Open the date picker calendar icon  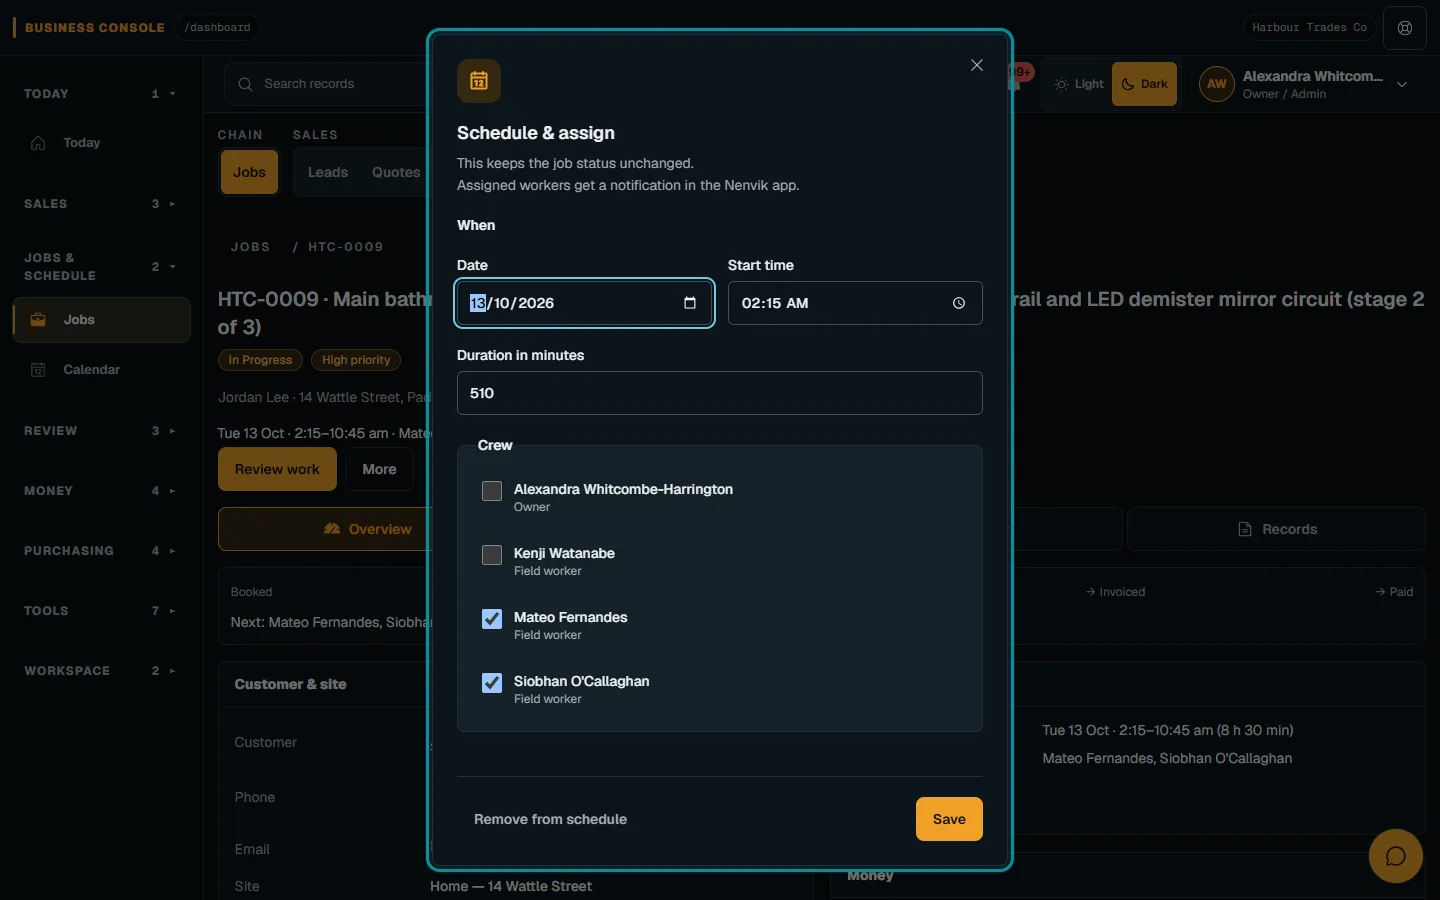(689, 303)
